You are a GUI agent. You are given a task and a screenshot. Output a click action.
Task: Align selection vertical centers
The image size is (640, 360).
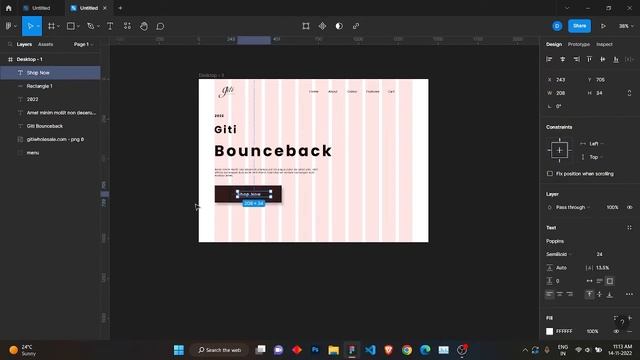pyautogui.click(x=603, y=60)
